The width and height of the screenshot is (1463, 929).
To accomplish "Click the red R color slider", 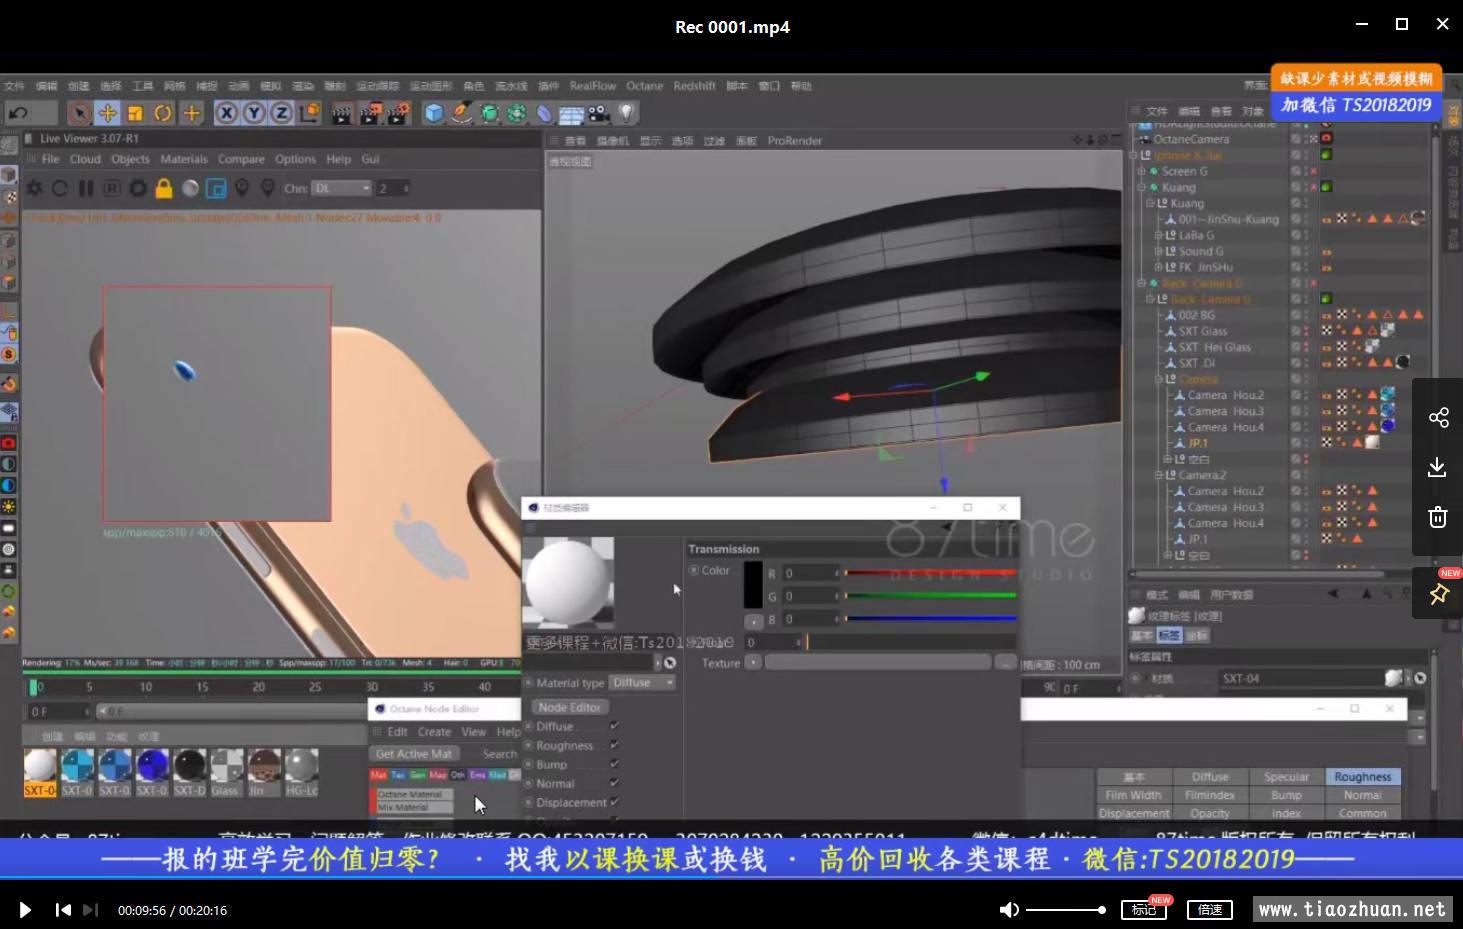I will pyautogui.click(x=930, y=573).
